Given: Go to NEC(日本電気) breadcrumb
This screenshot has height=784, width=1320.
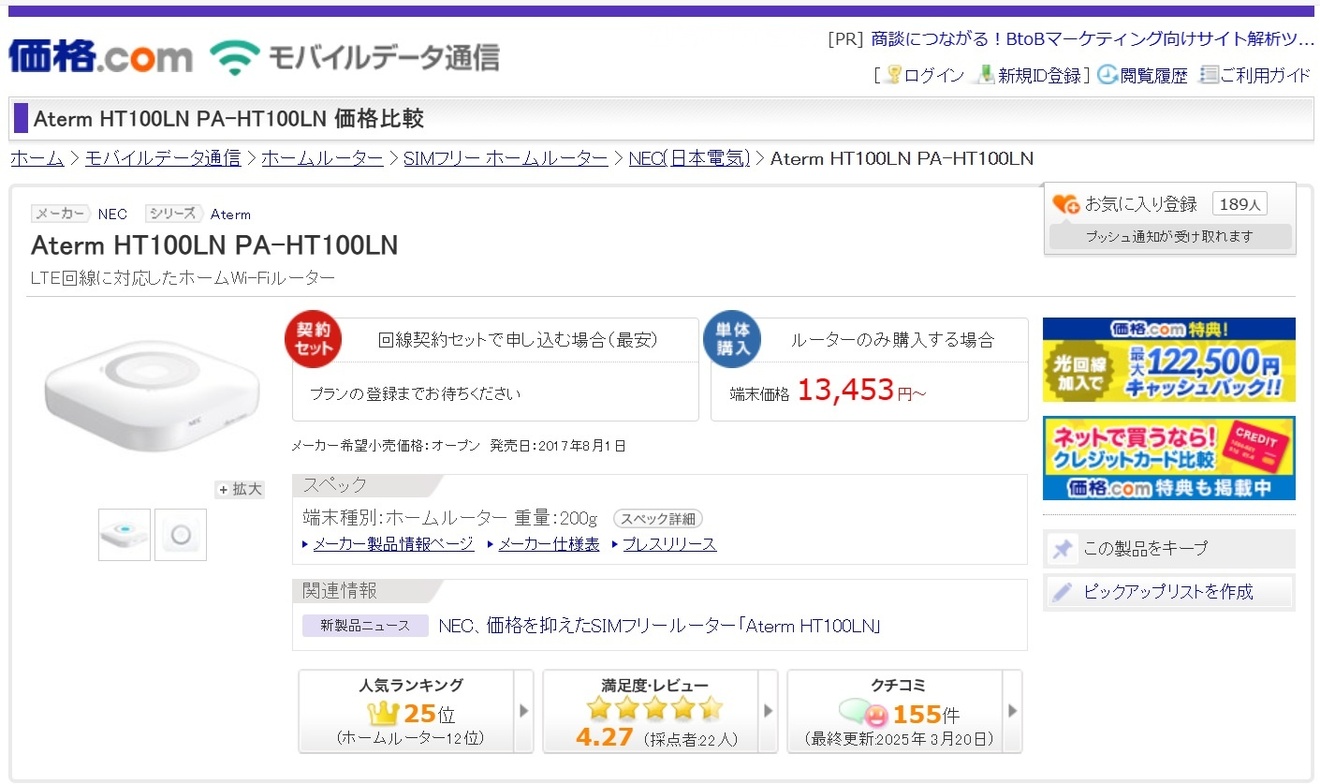Looking at the screenshot, I should [689, 158].
